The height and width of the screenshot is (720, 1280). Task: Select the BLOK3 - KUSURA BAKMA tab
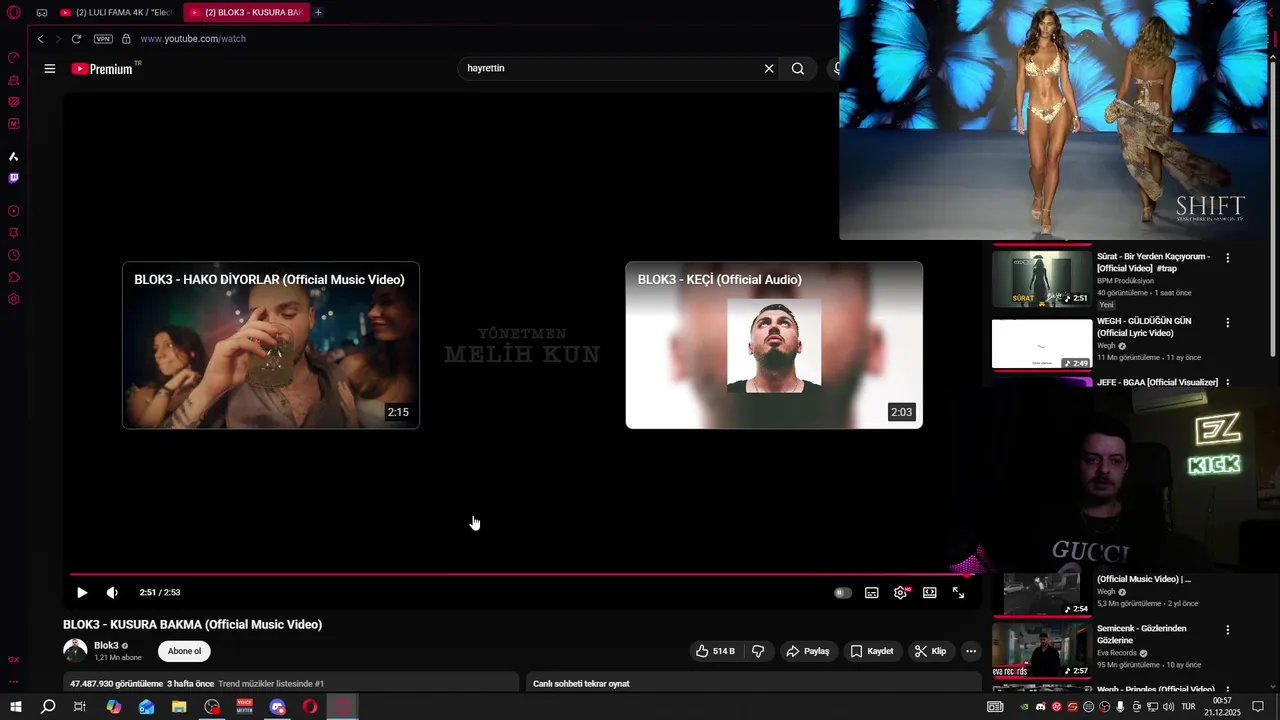click(x=246, y=12)
